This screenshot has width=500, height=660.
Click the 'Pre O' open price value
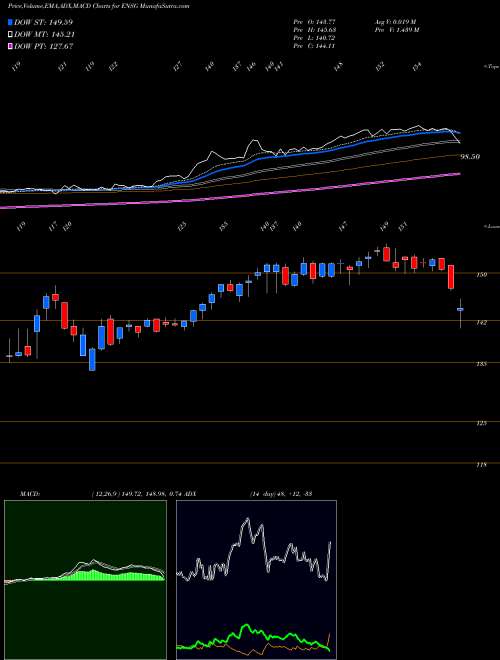click(314, 22)
